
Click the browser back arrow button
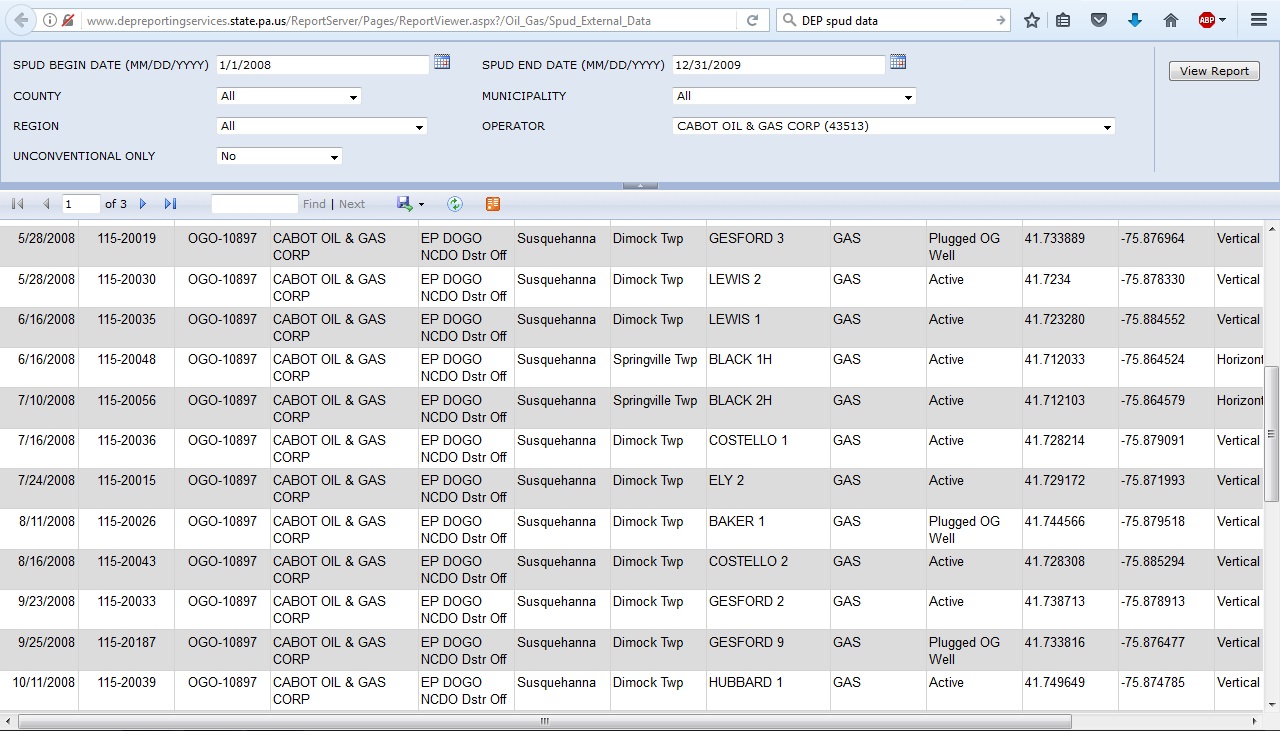click(20, 20)
